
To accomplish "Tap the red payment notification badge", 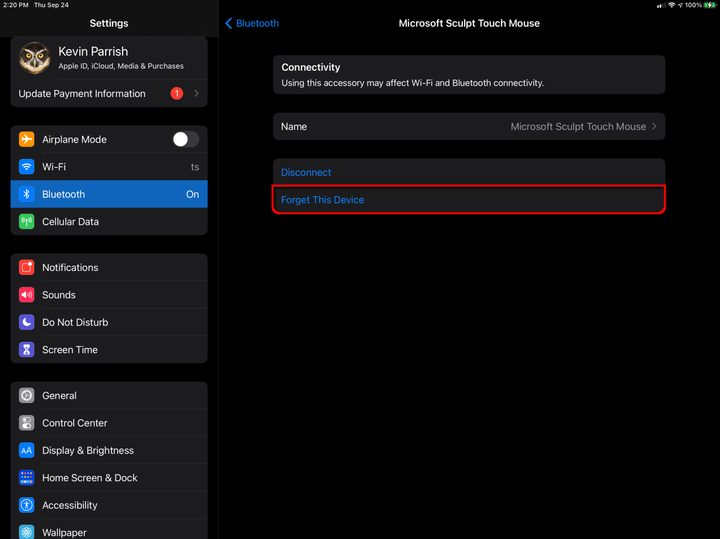I will (177, 94).
